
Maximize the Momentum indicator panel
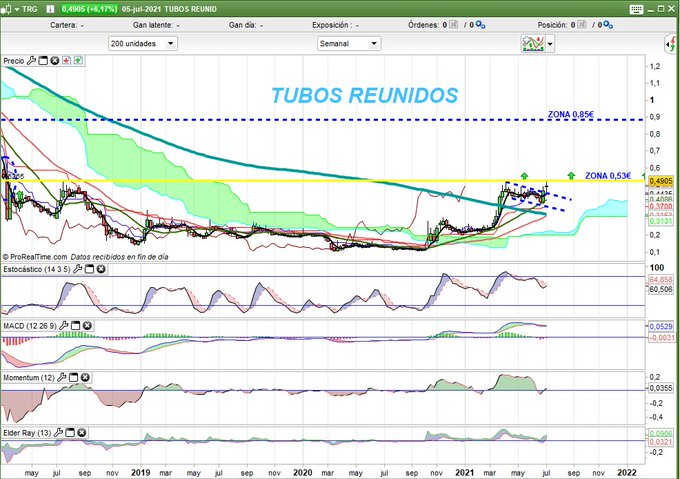74,378
